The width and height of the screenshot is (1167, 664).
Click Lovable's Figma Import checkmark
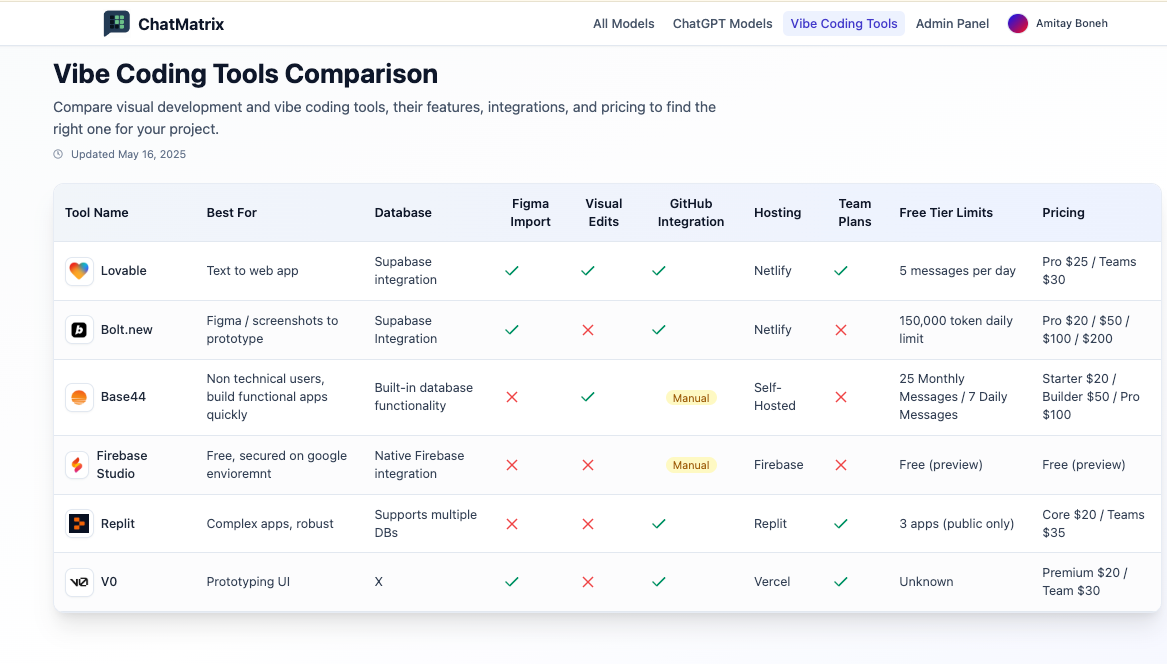pos(512,271)
